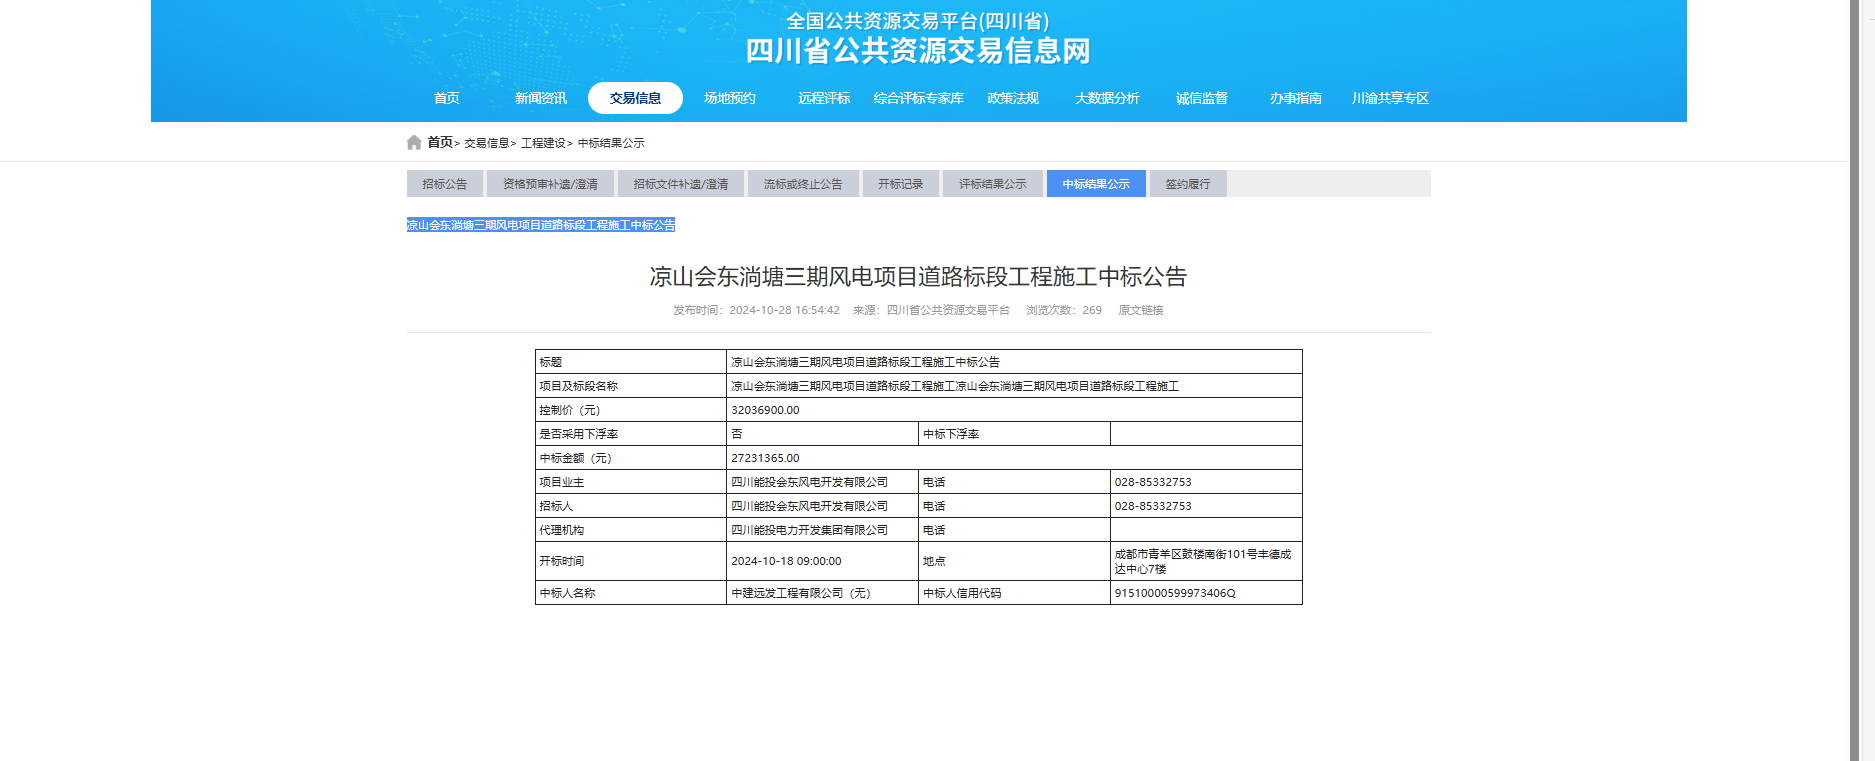The width and height of the screenshot is (1875, 761).
Task: Click 工程建设 breadcrumb link
Action: click(543, 143)
